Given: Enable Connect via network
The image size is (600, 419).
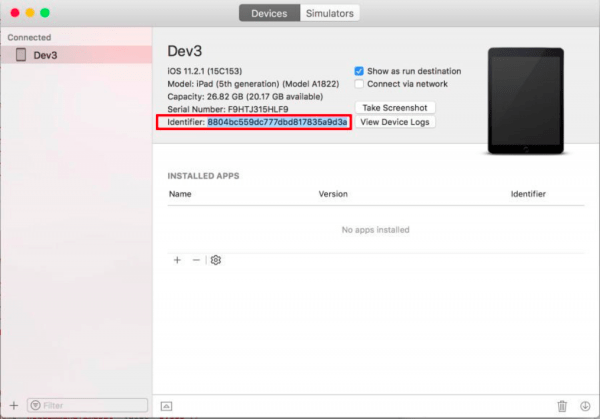Looking at the screenshot, I should pos(359,84).
